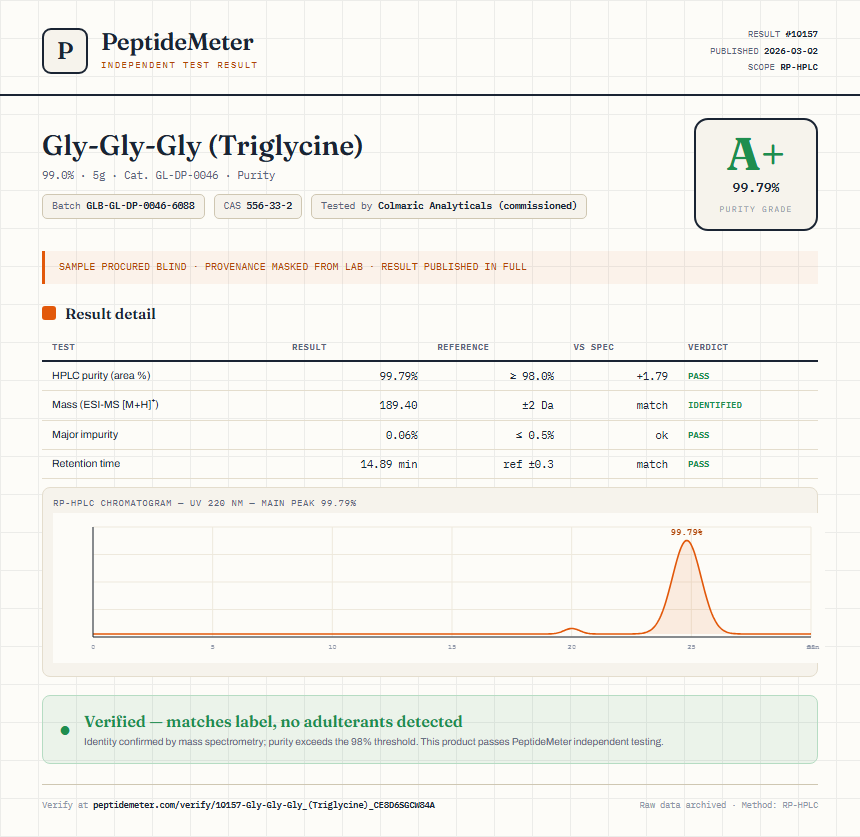Click the Gly-Gly-Gly (Triglycine) title
The height and width of the screenshot is (837, 860).
[202, 145]
